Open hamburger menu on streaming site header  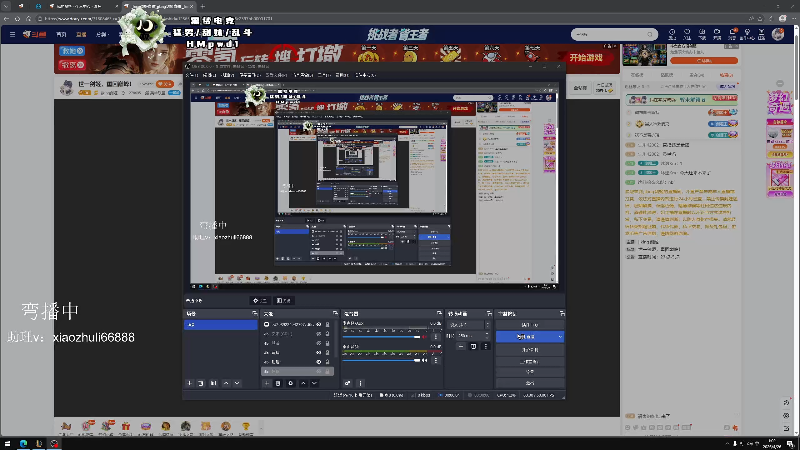pos(12,34)
